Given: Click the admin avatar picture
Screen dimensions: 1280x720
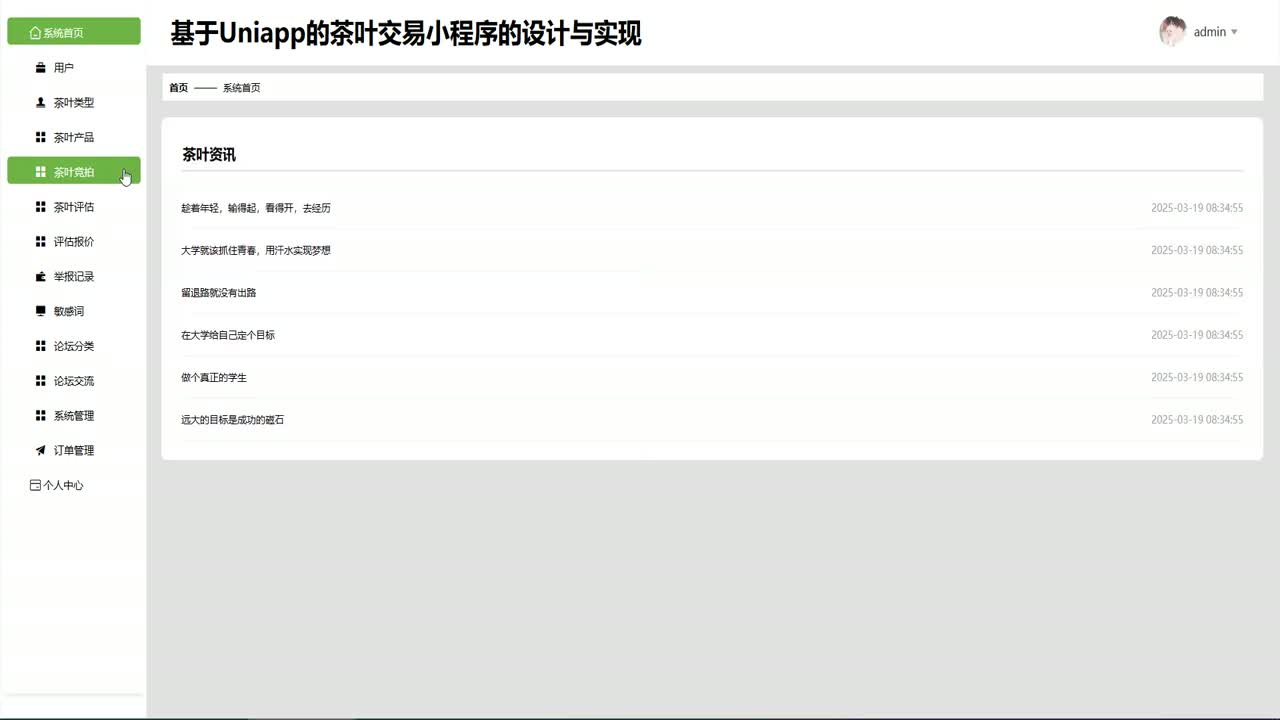Looking at the screenshot, I should click(1172, 31).
